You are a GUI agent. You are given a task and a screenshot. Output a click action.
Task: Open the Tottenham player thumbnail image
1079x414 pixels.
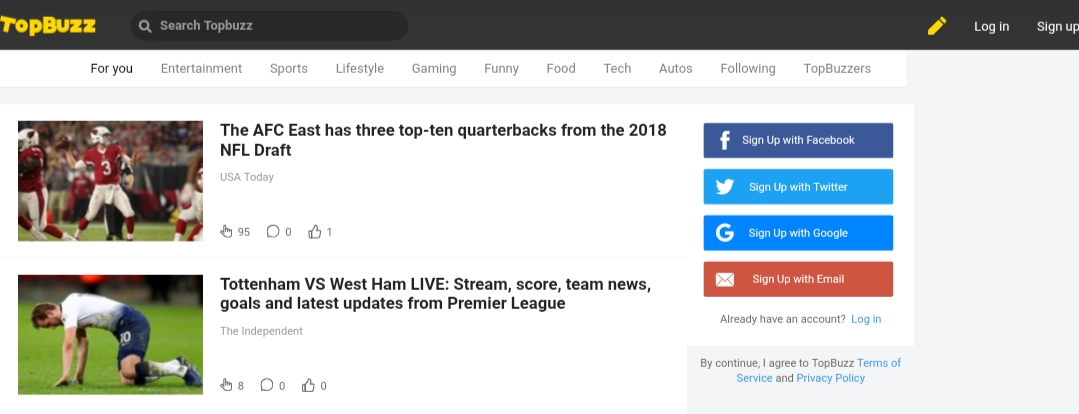tap(110, 335)
